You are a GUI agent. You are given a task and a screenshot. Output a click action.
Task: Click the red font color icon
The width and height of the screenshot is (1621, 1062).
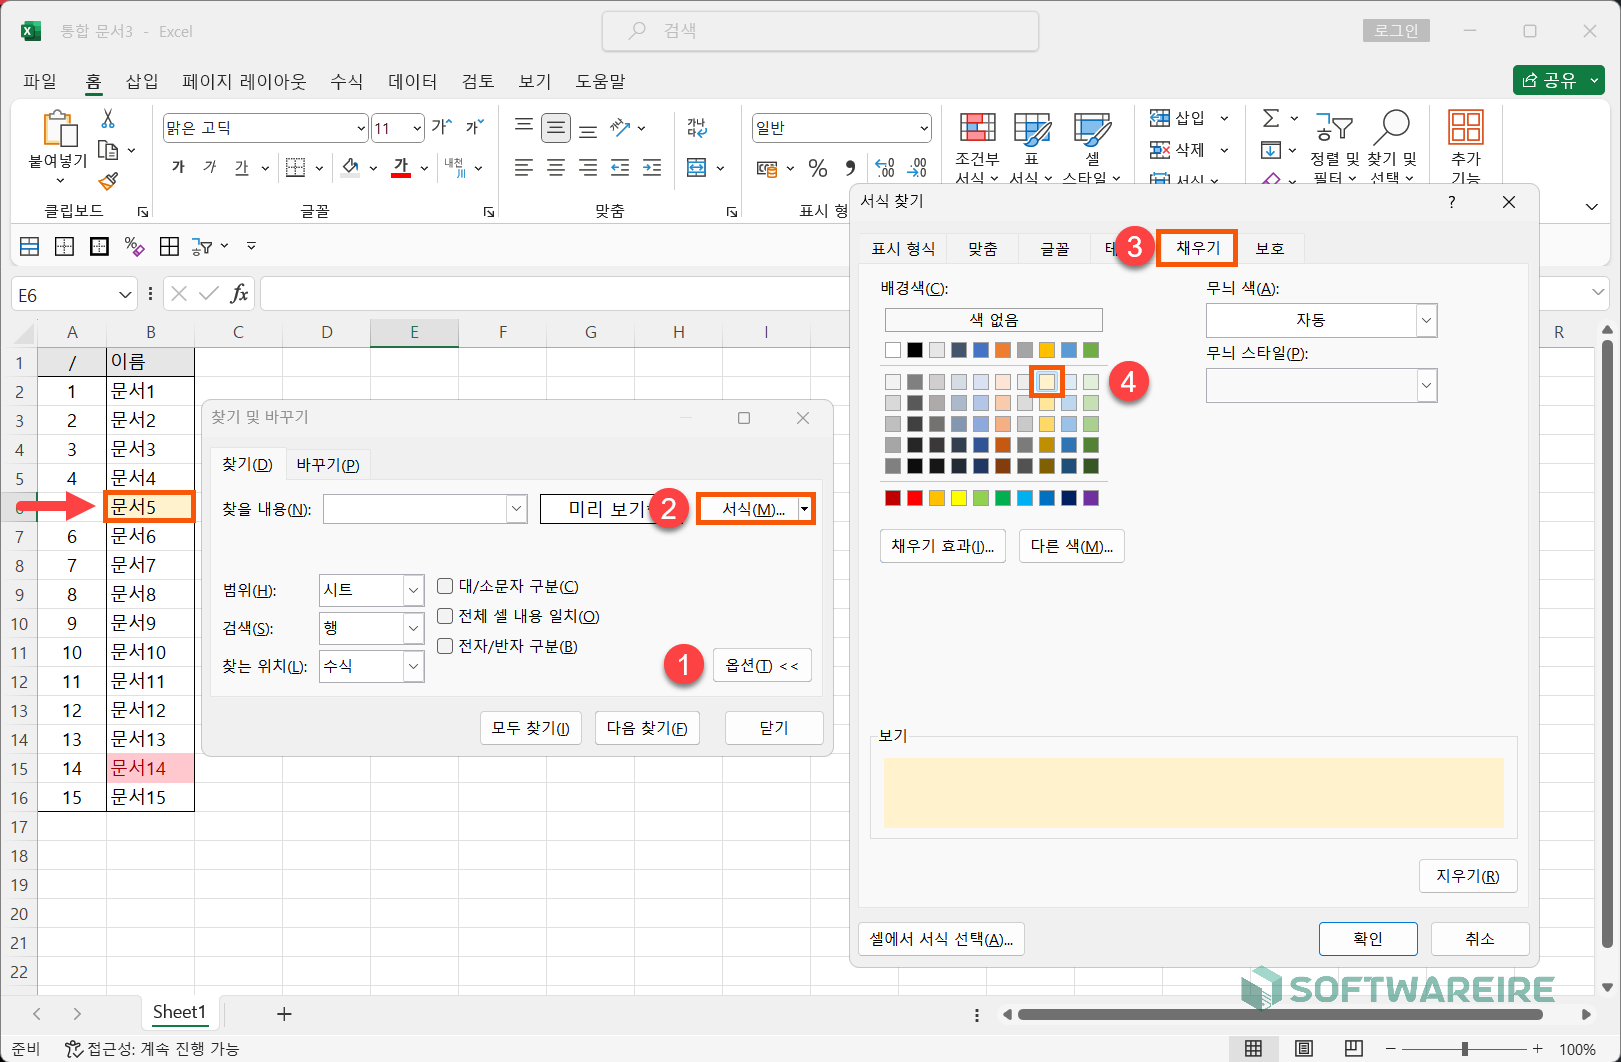click(401, 167)
